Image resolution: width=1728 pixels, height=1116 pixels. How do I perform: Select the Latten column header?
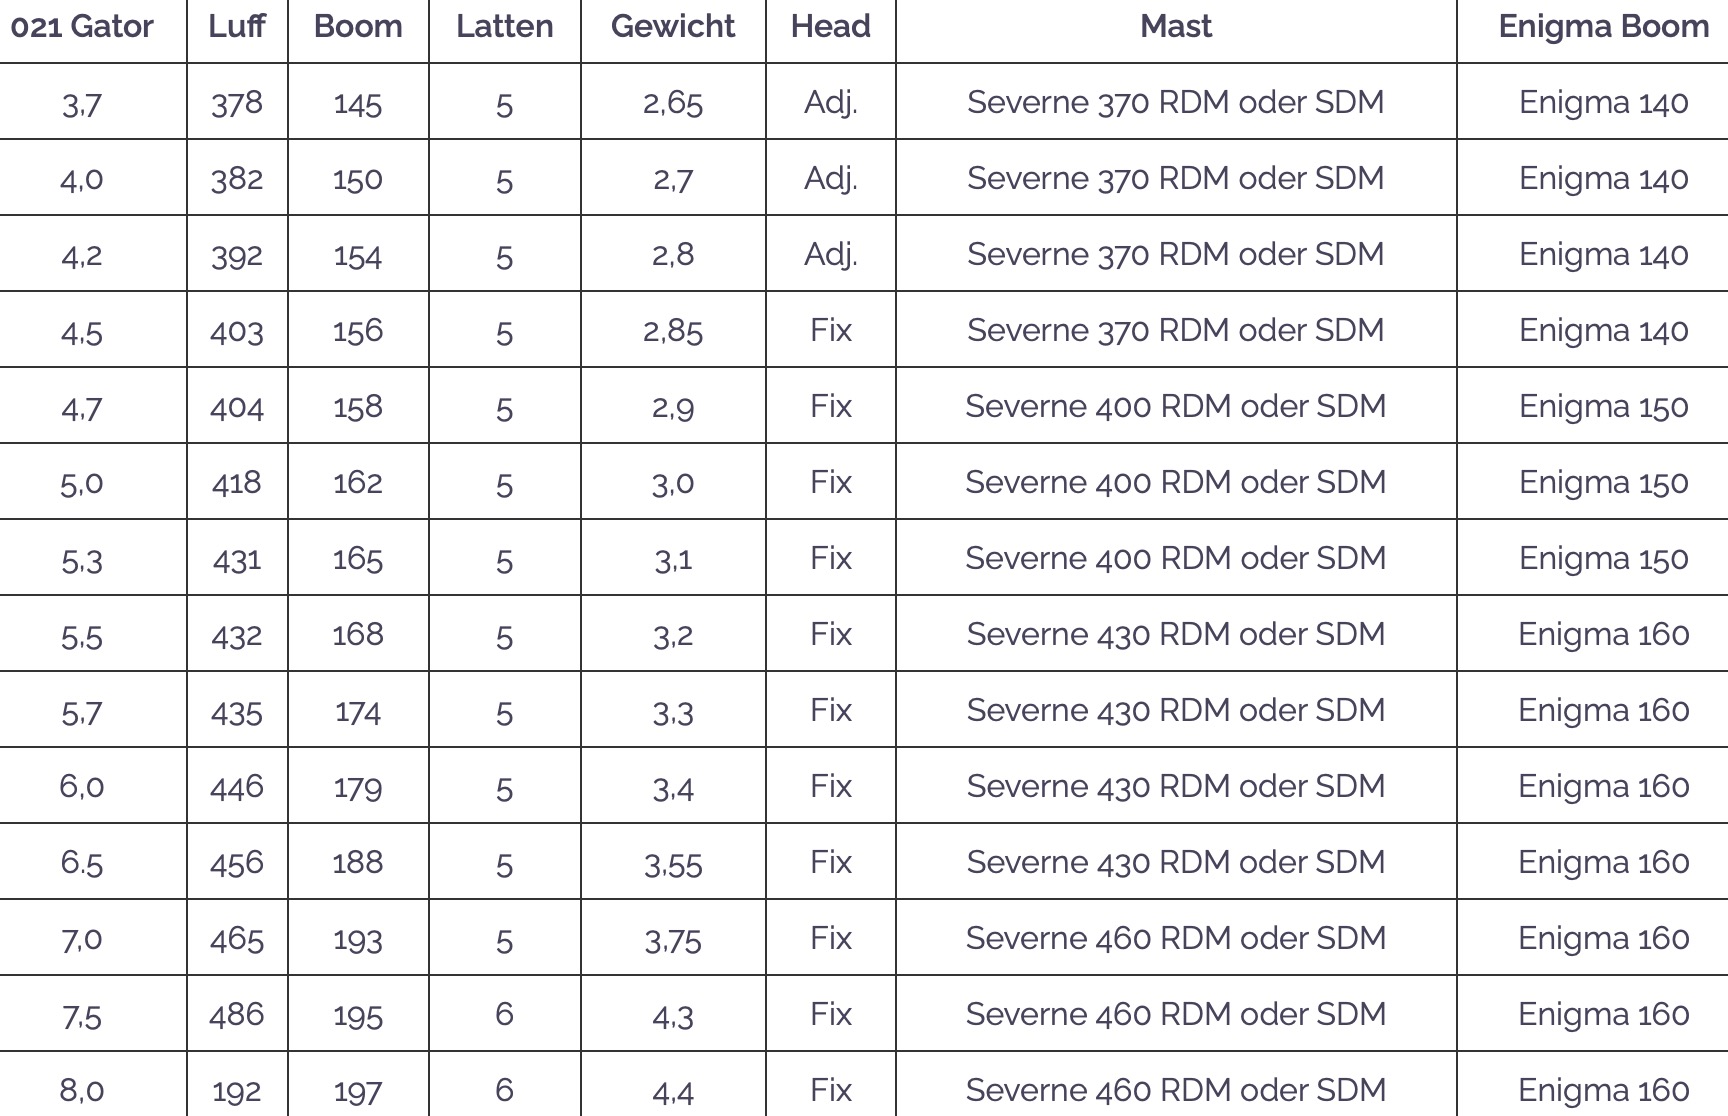pyautogui.click(x=504, y=26)
